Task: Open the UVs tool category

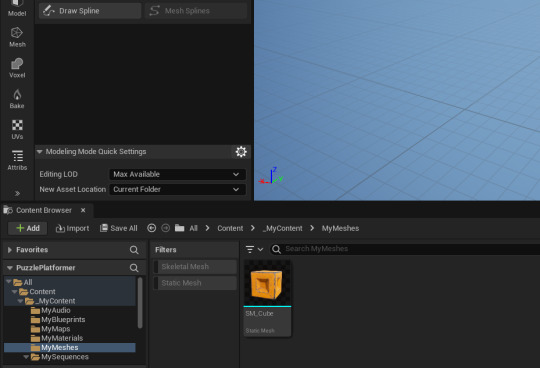Action: [x=17, y=129]
